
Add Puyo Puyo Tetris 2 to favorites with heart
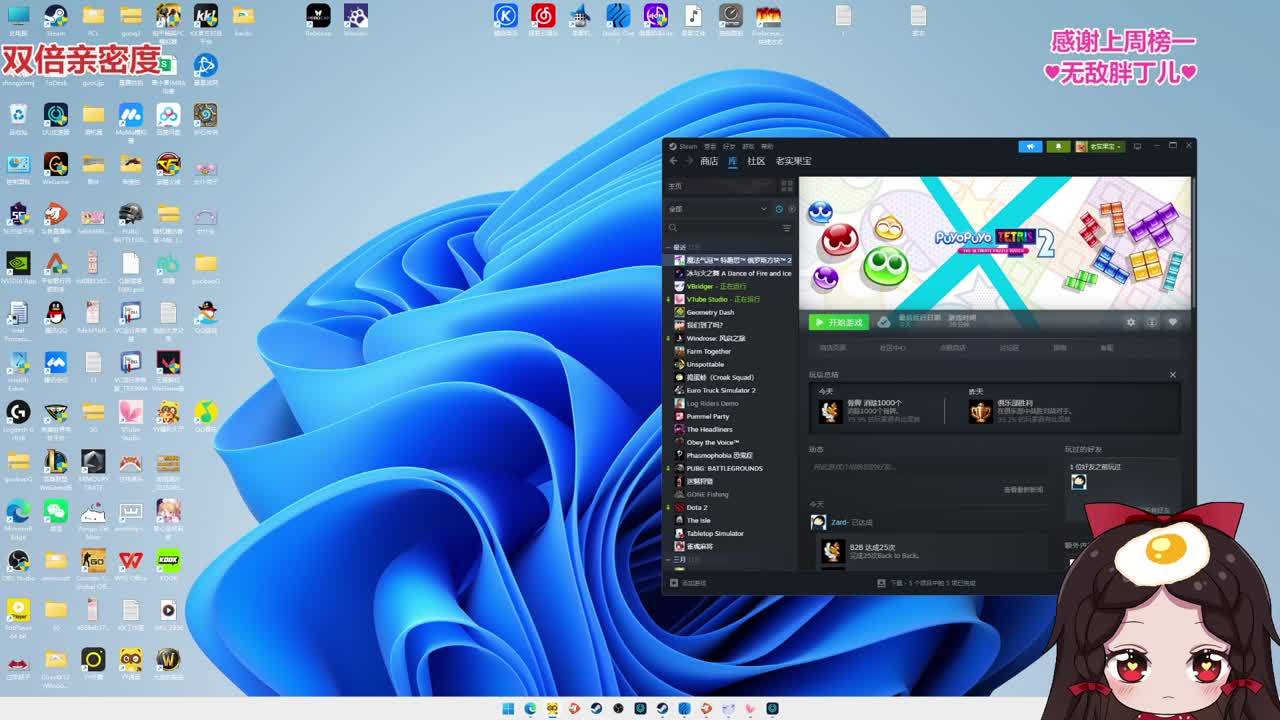point(1173,322)
